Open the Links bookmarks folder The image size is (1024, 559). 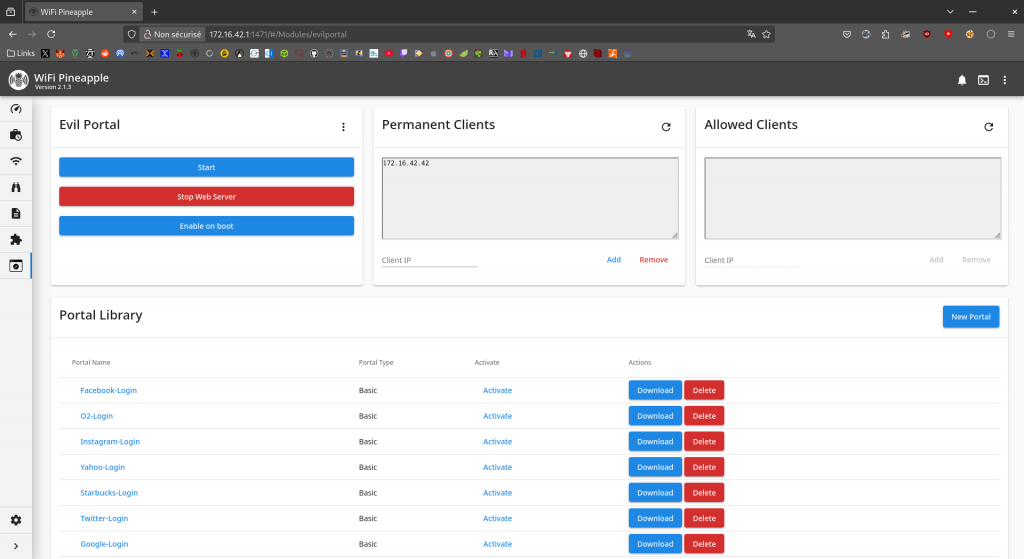pos(21,54)
